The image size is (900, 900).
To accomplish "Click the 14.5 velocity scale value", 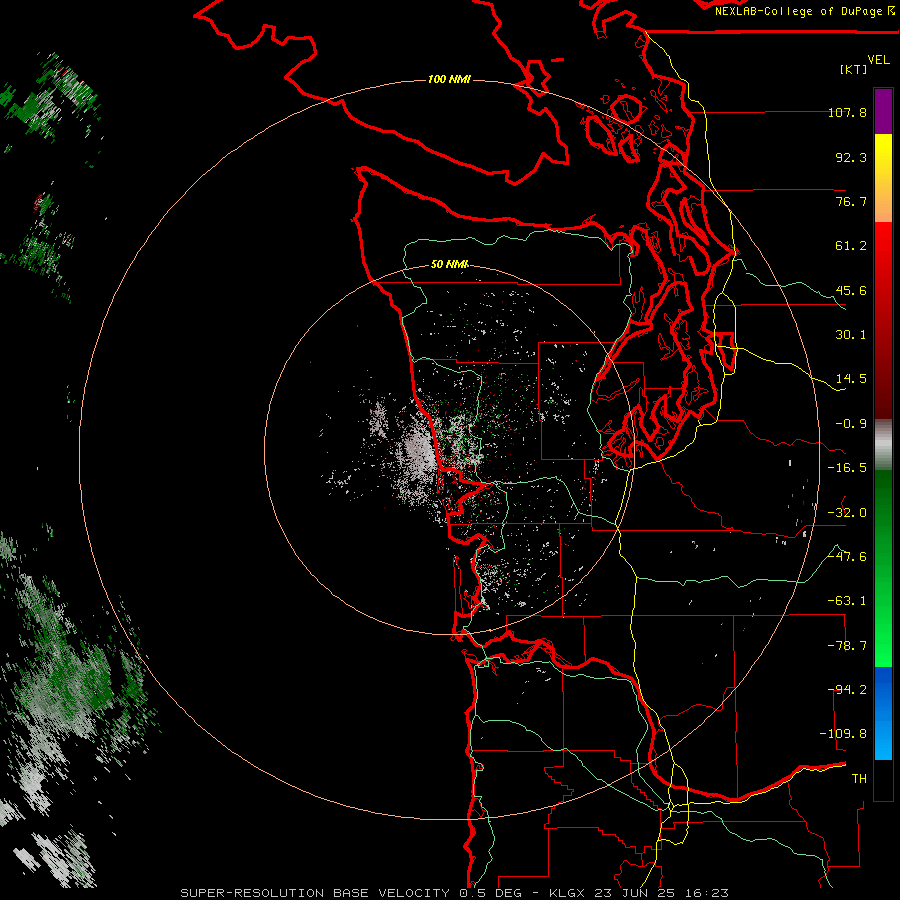I will pos(851,379).
